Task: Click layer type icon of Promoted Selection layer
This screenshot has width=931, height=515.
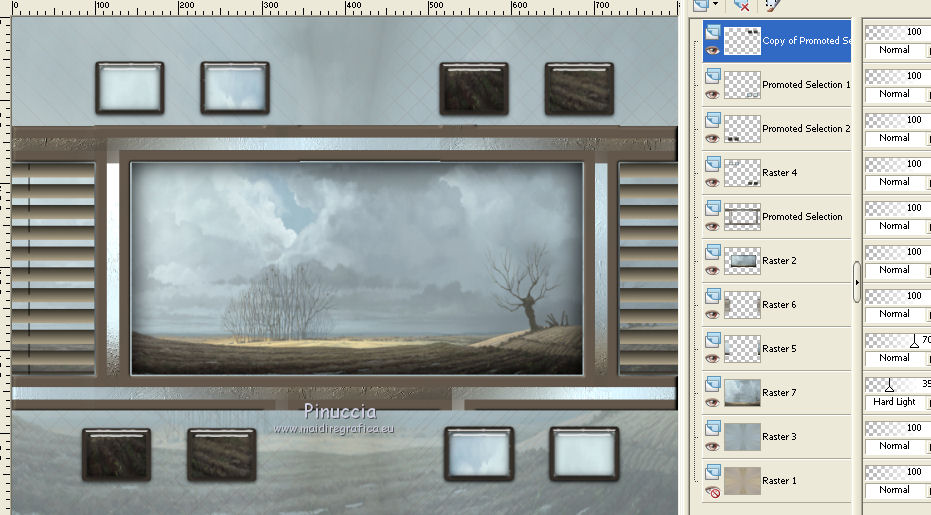Action: (713, 207)
